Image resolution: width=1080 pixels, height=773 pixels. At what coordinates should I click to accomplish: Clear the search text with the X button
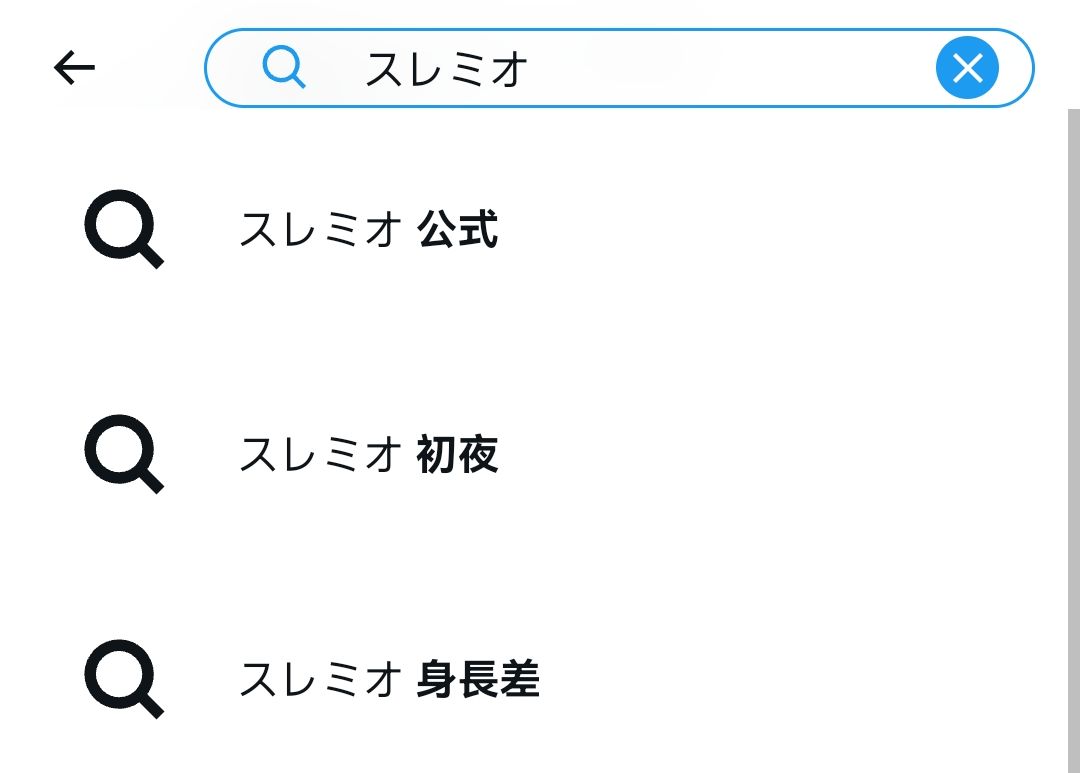(967, 68)
